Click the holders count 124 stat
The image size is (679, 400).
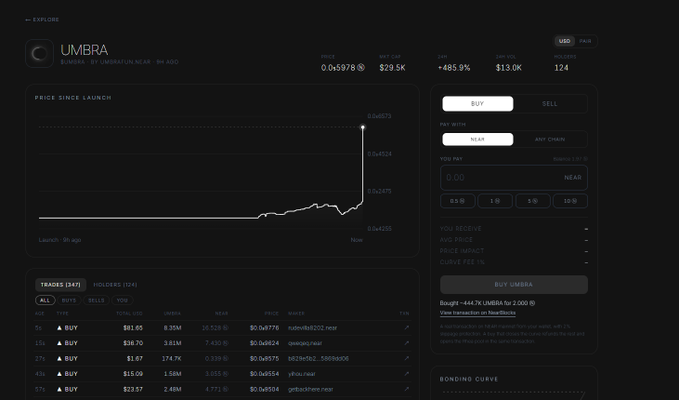pos(561,68)
